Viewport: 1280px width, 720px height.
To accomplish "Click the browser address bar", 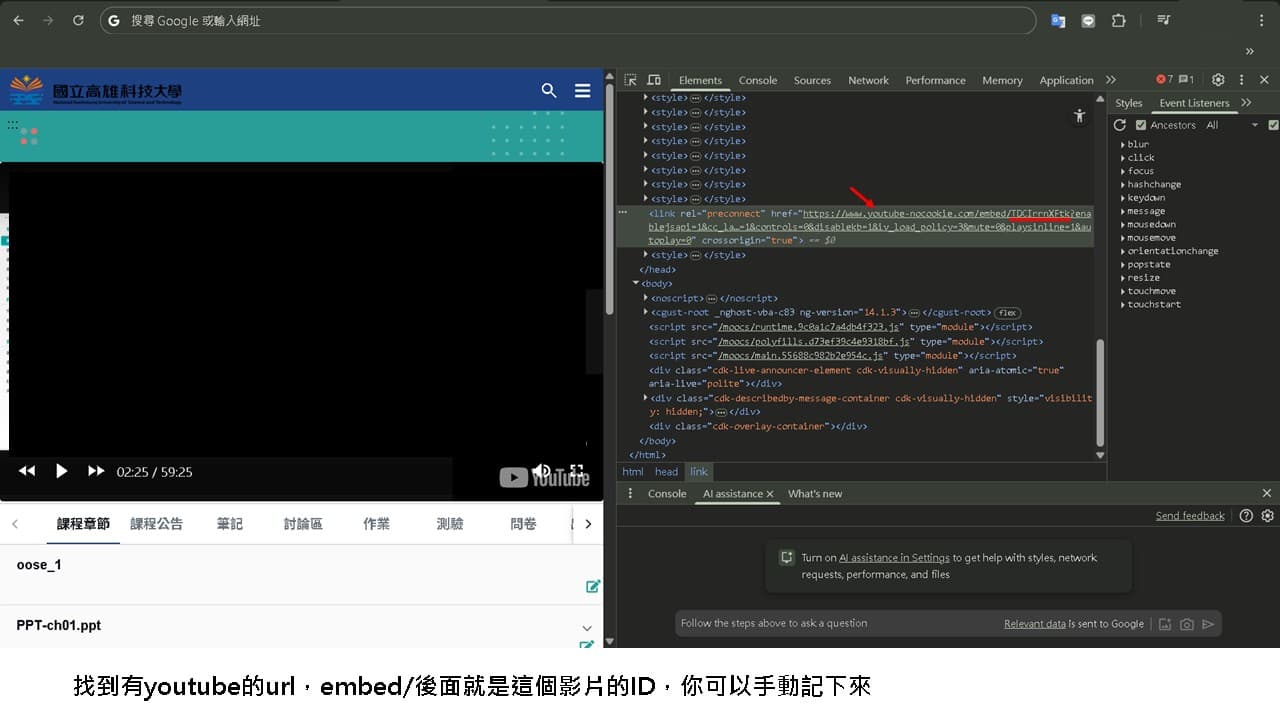I will pyautogui.click(x=568, y=20).
